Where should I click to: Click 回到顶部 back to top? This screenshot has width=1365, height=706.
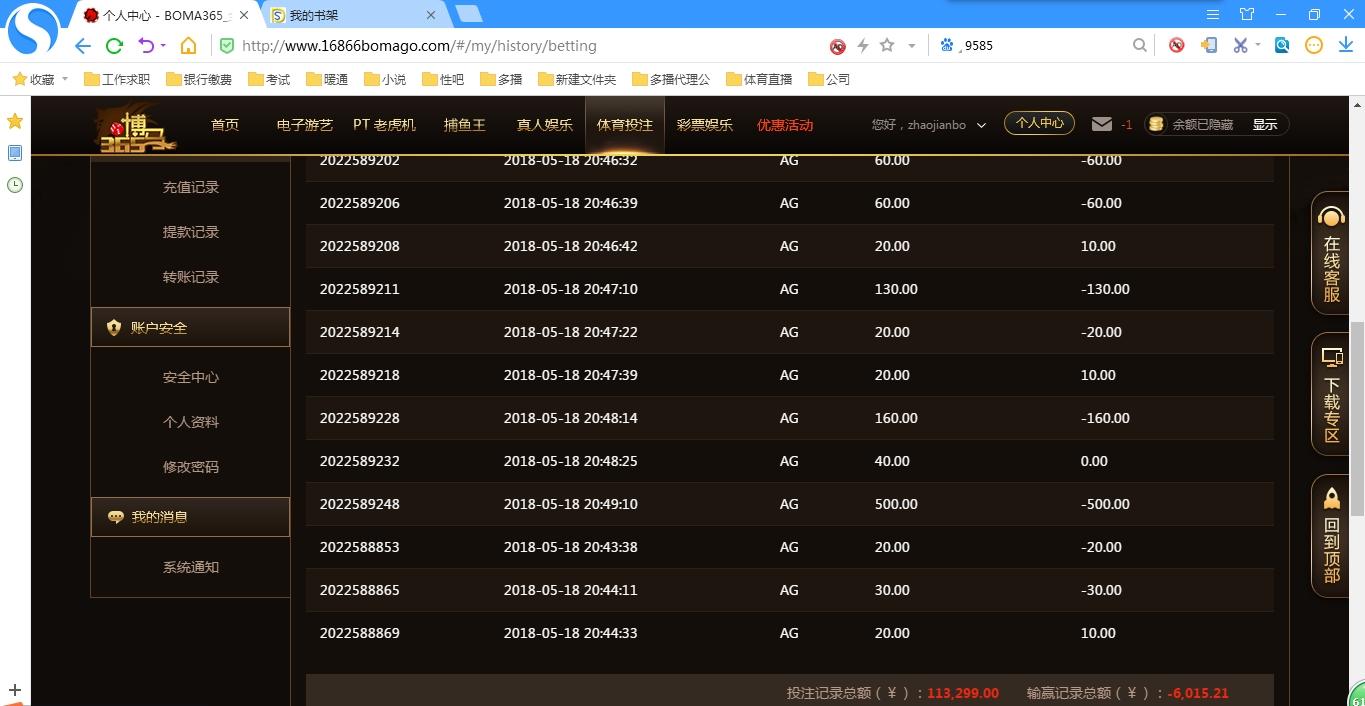[1330, 536]
